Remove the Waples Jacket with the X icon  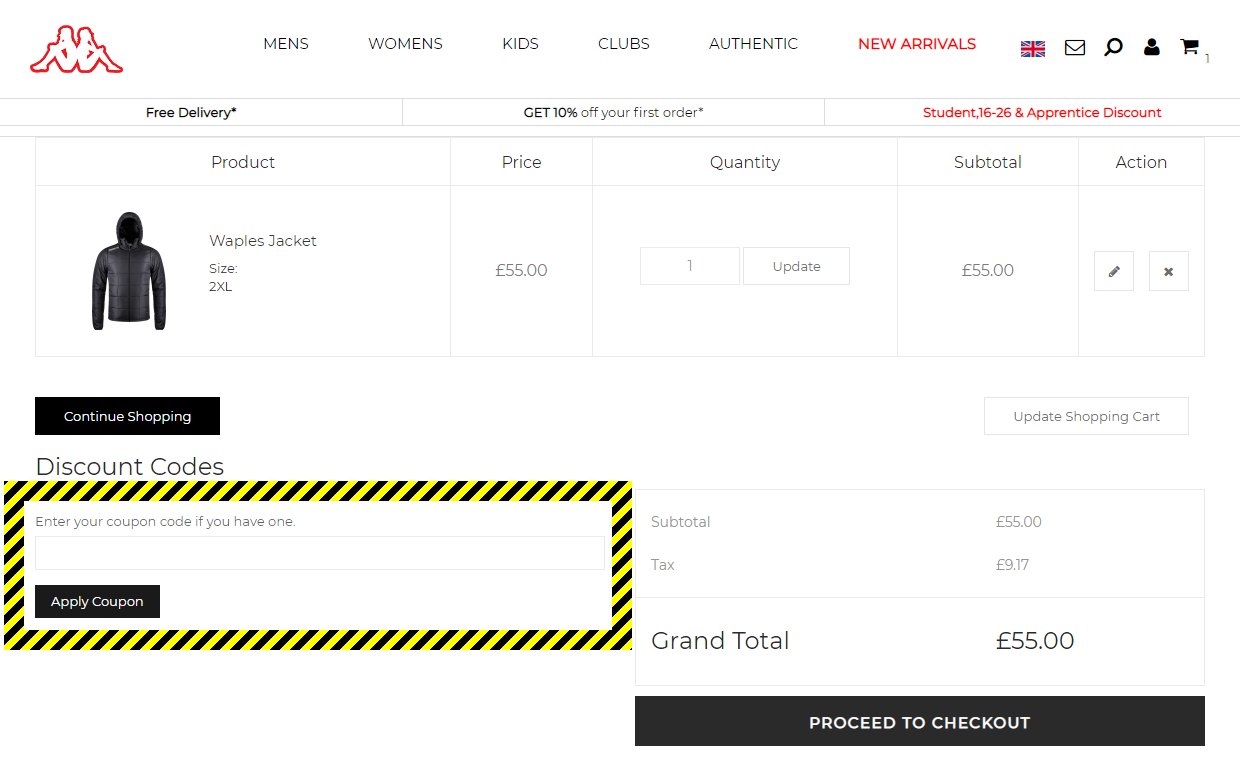click(1168, 271)
